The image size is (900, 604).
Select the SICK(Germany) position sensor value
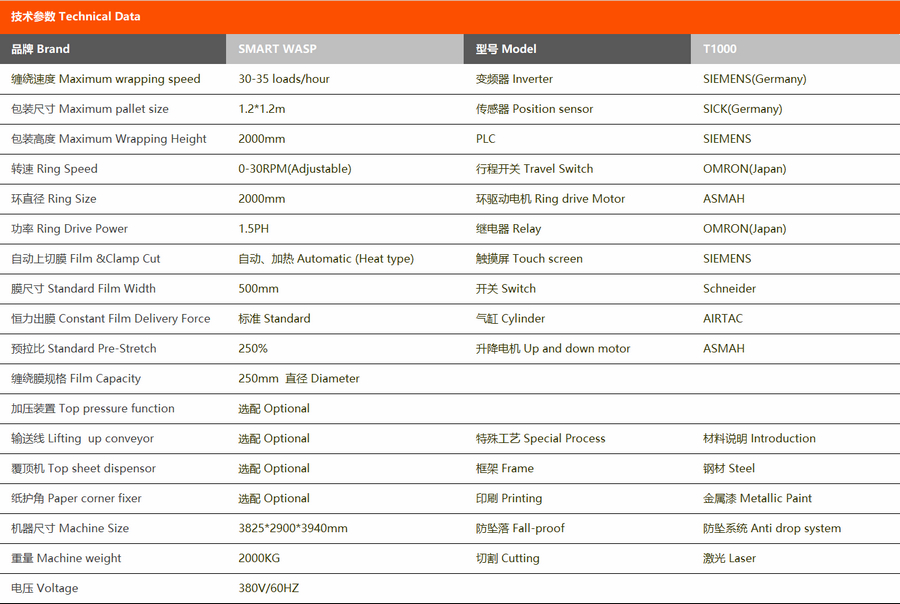[742, 109]
